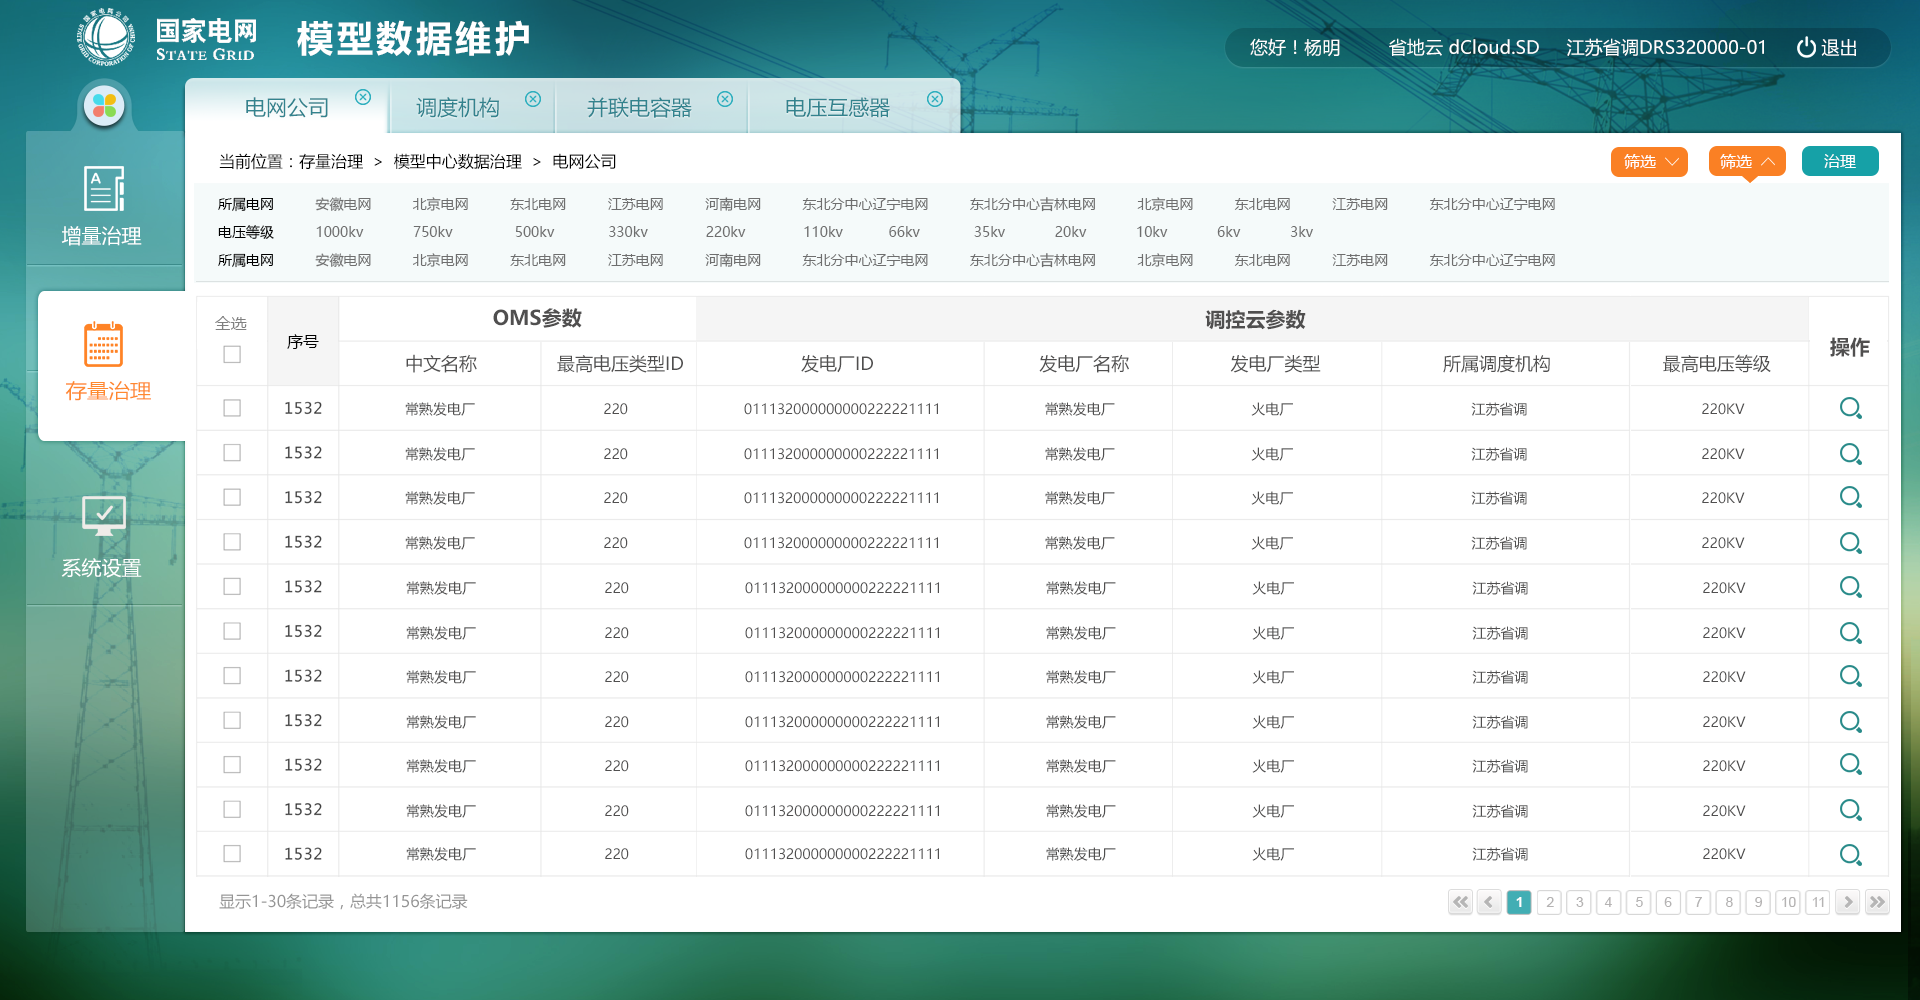
Task: Jump to the last page with the double-arrow control
Action: tap(1877, 902)
